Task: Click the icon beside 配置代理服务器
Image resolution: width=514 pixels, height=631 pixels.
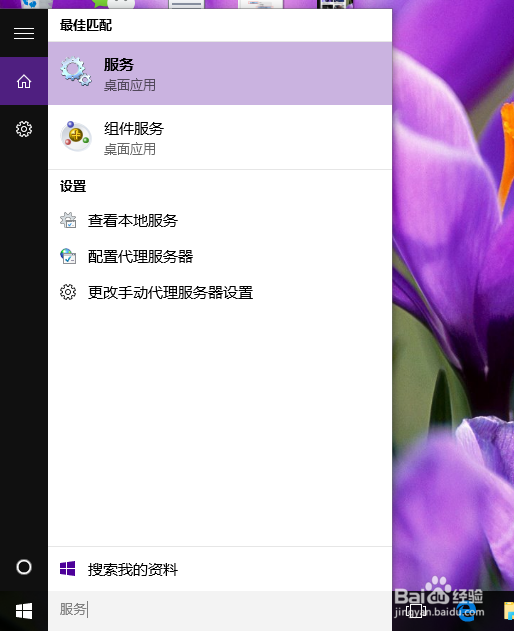Action: coord(68,256)
